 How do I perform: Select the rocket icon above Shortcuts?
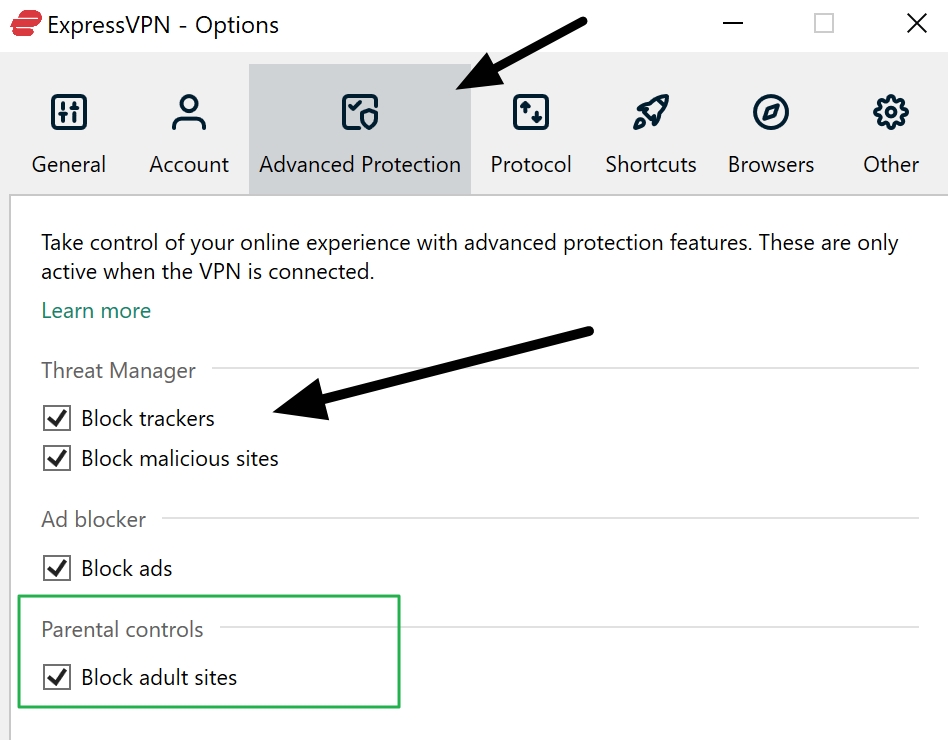(x=650, y=112)
